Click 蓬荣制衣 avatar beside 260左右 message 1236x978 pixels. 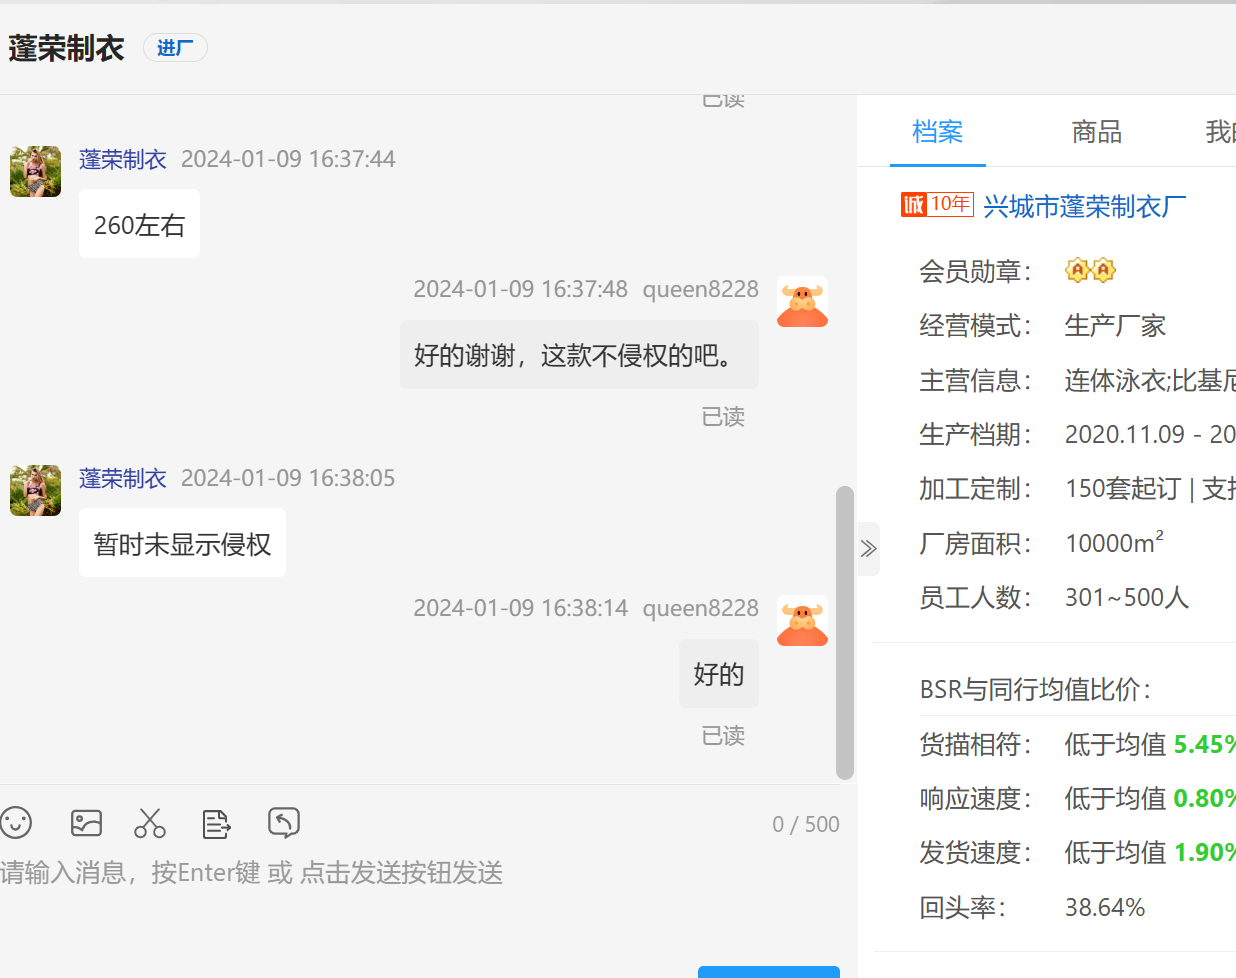click(x=35, y=171)
